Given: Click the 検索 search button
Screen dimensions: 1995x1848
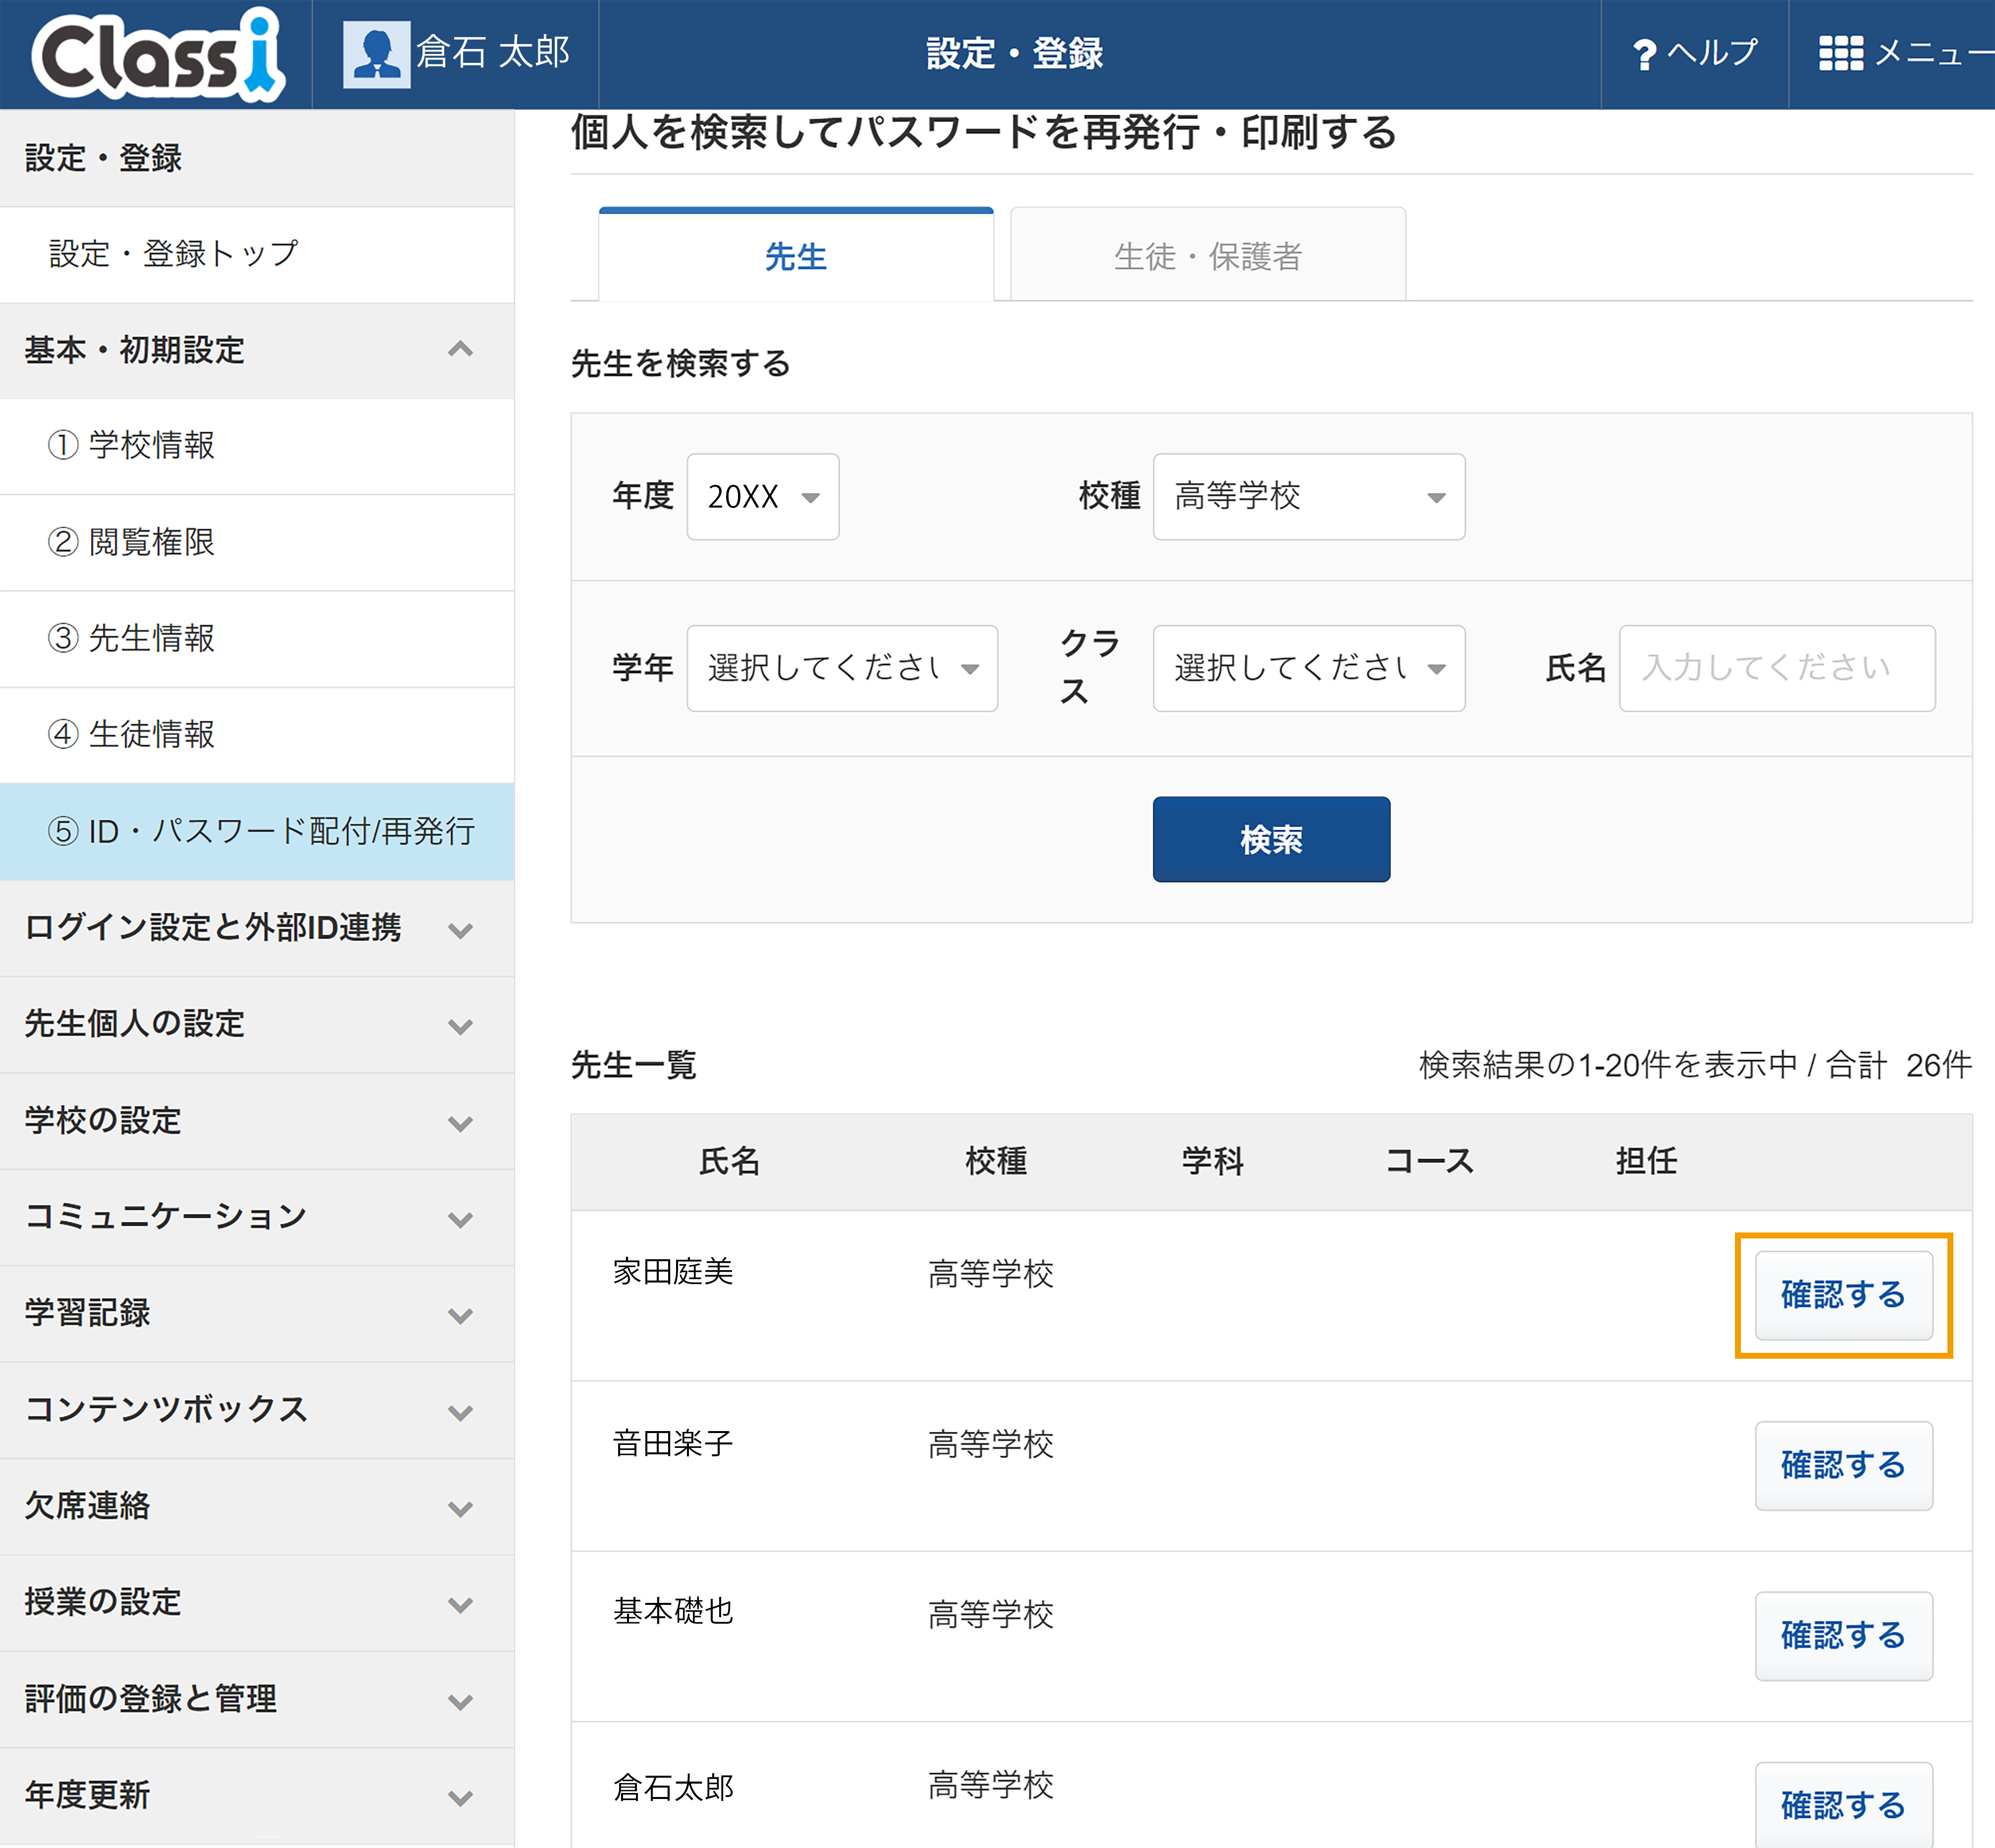Looking at the screenshot, I should (x=1271, y=839).
